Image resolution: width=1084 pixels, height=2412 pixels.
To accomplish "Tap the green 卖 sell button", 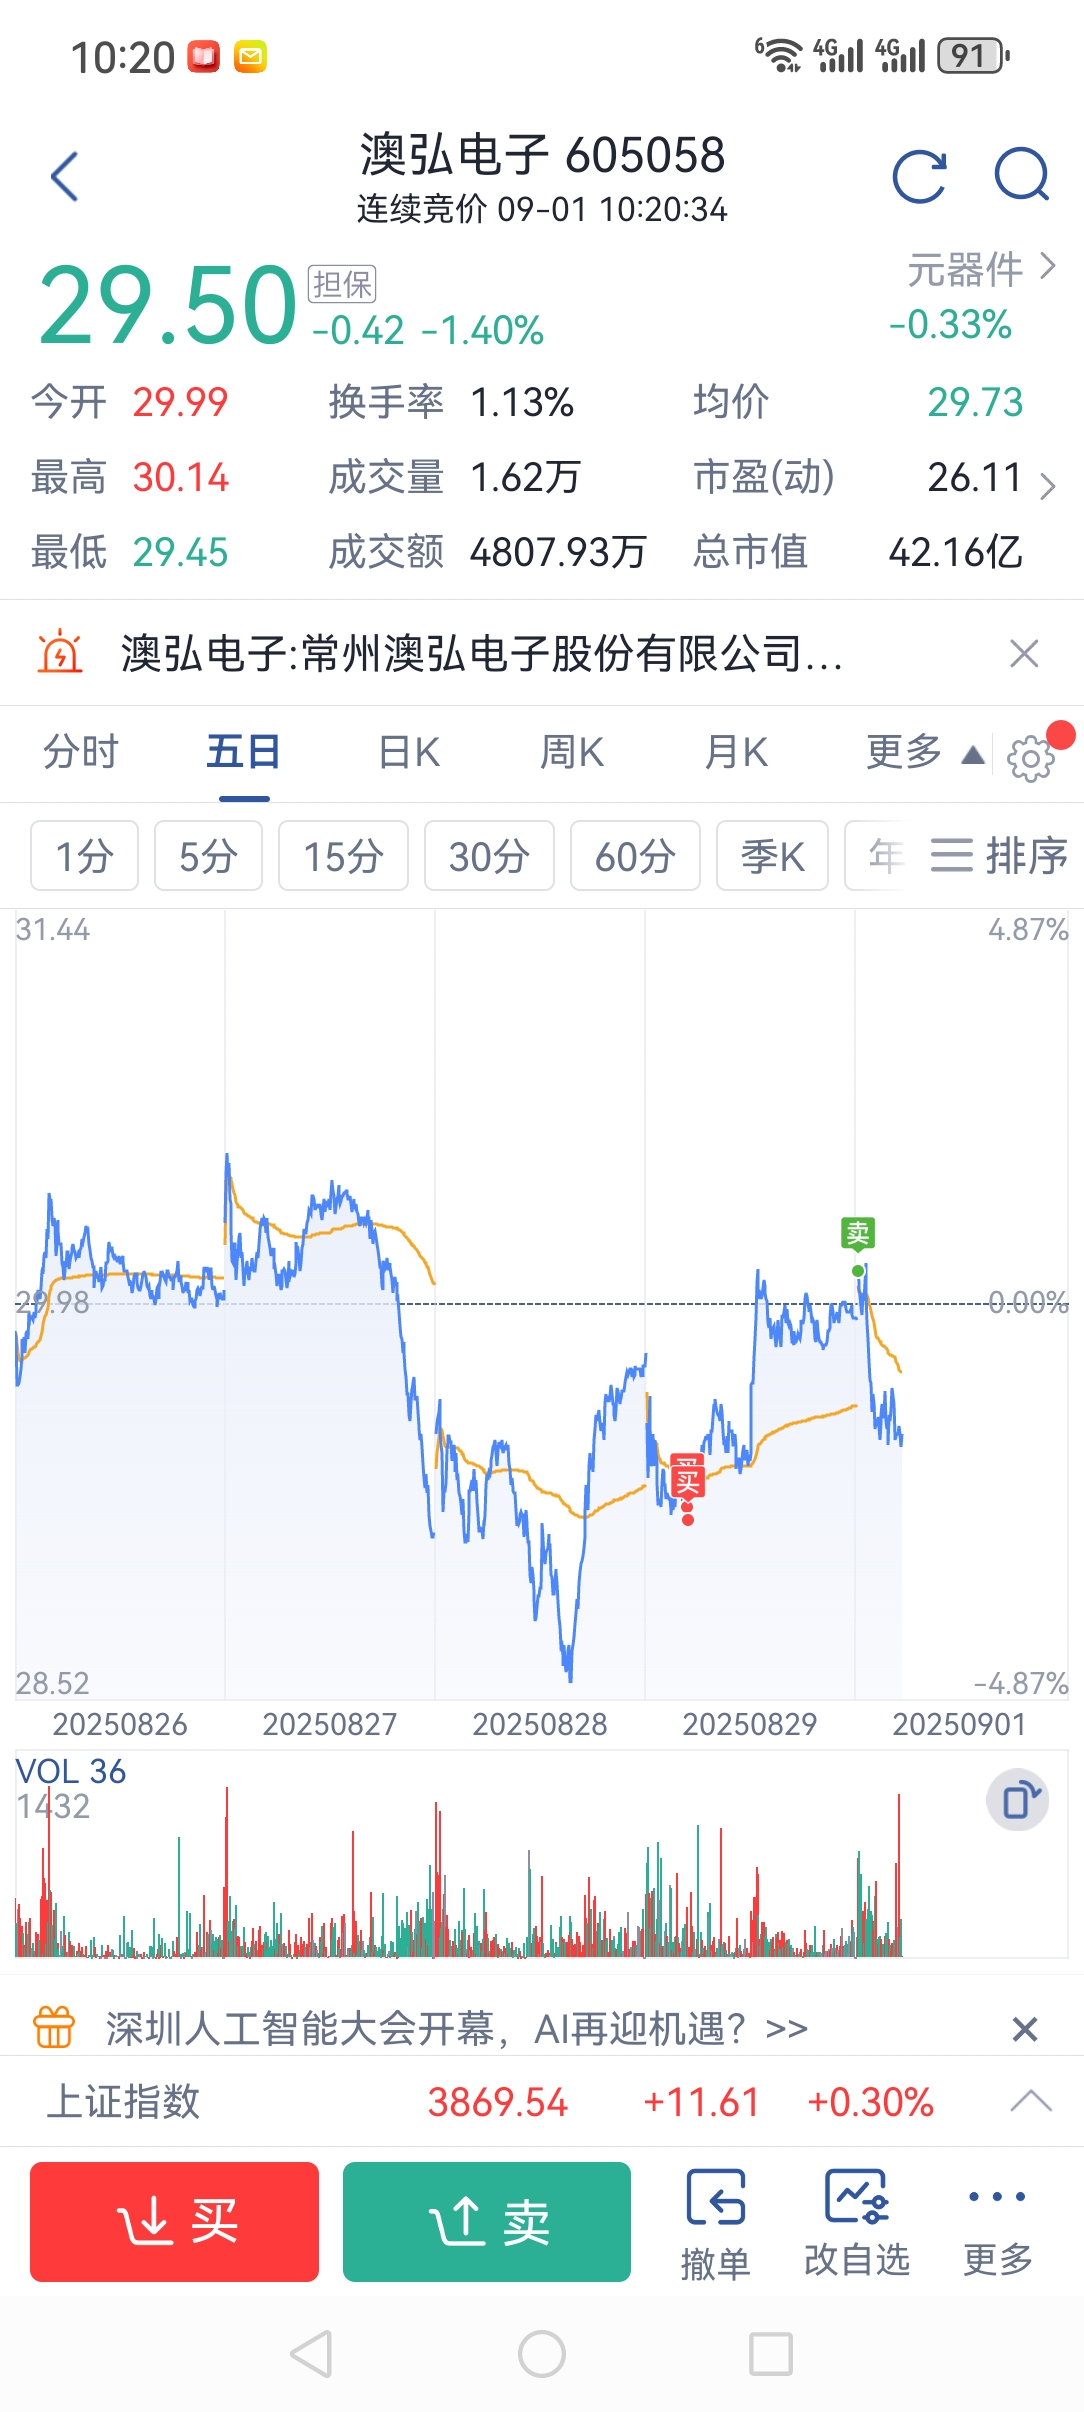I will click(487, 2222).
